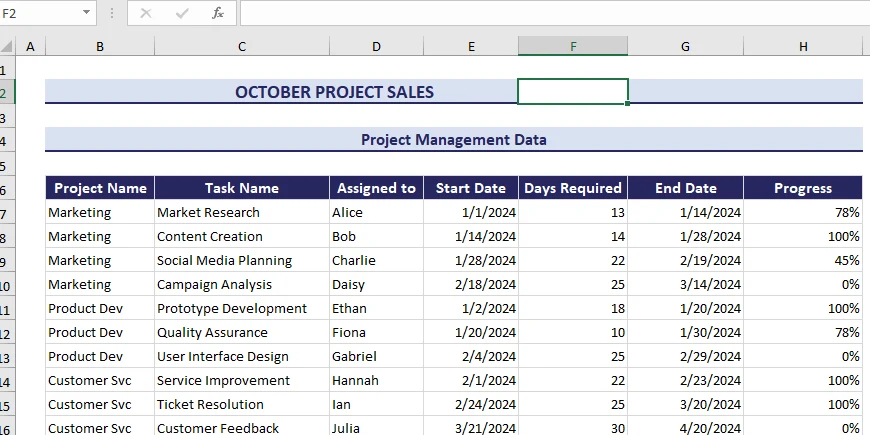
Task: Click the Task Name header cell
Action: (x=242, y=188)
